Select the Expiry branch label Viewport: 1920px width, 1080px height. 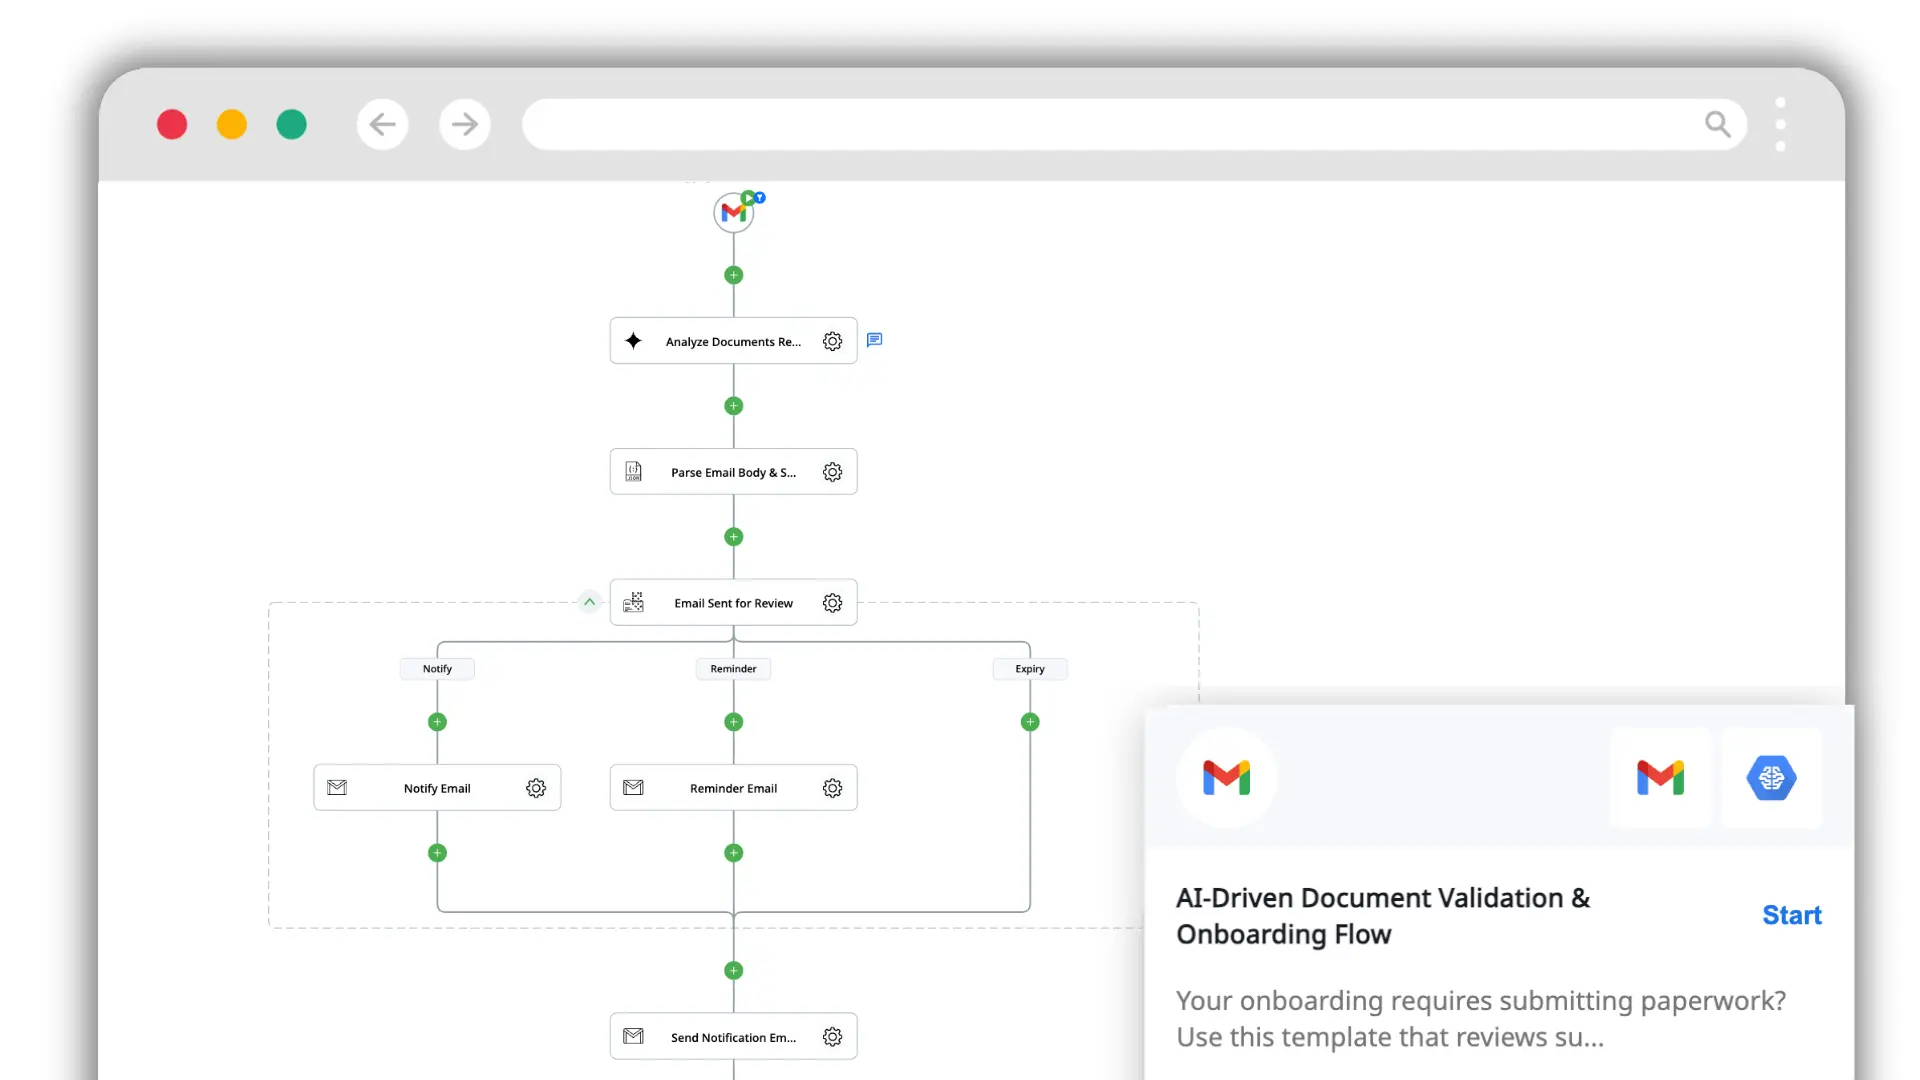click(1029, 669)
